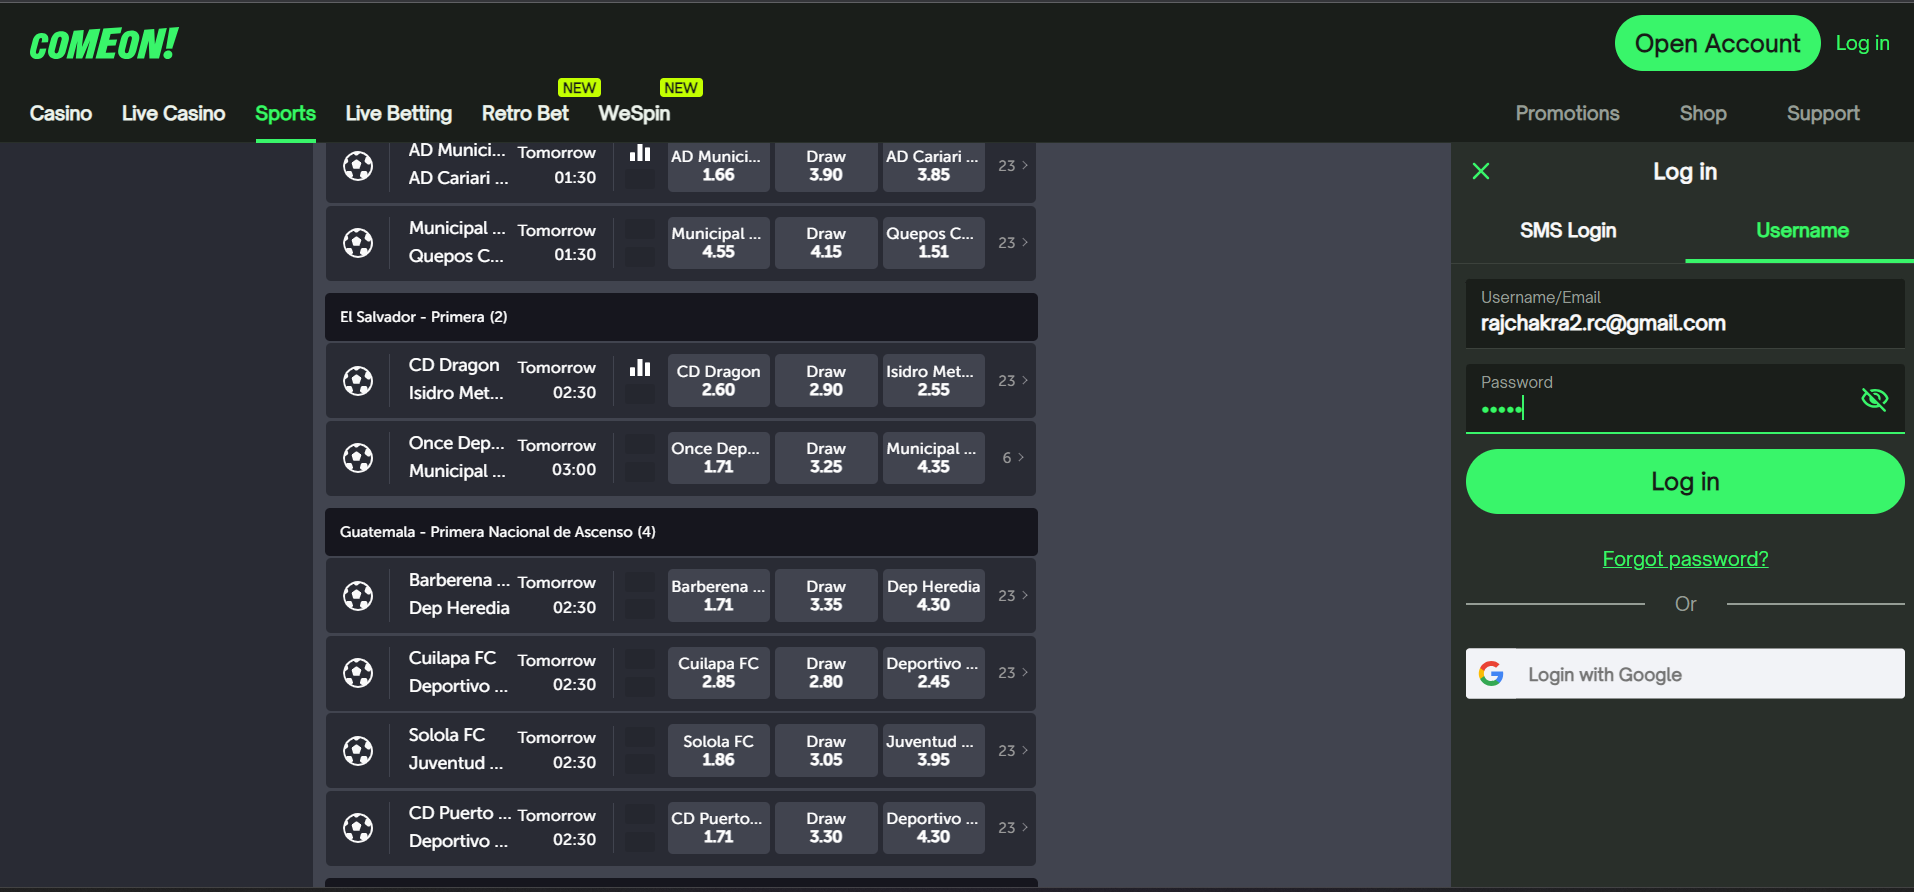This screenshot has height=892, width=1914.
Task: Collapse Guatemala Primera Nacional de Ascenso header
Action: tap(681, 532)
